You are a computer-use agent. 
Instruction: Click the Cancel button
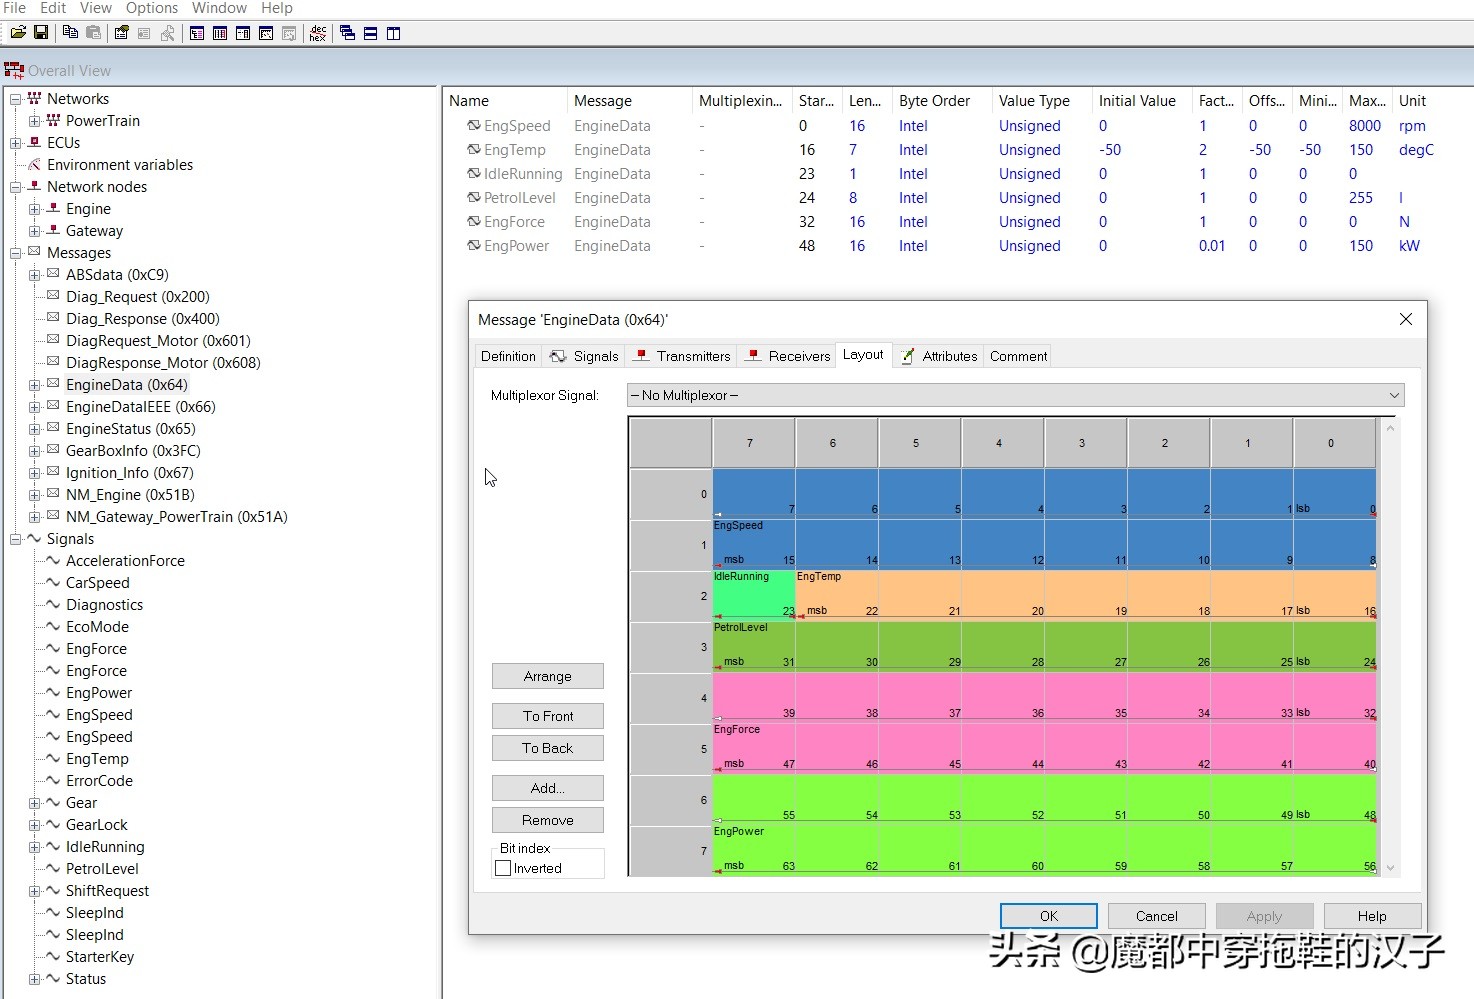1157,916
